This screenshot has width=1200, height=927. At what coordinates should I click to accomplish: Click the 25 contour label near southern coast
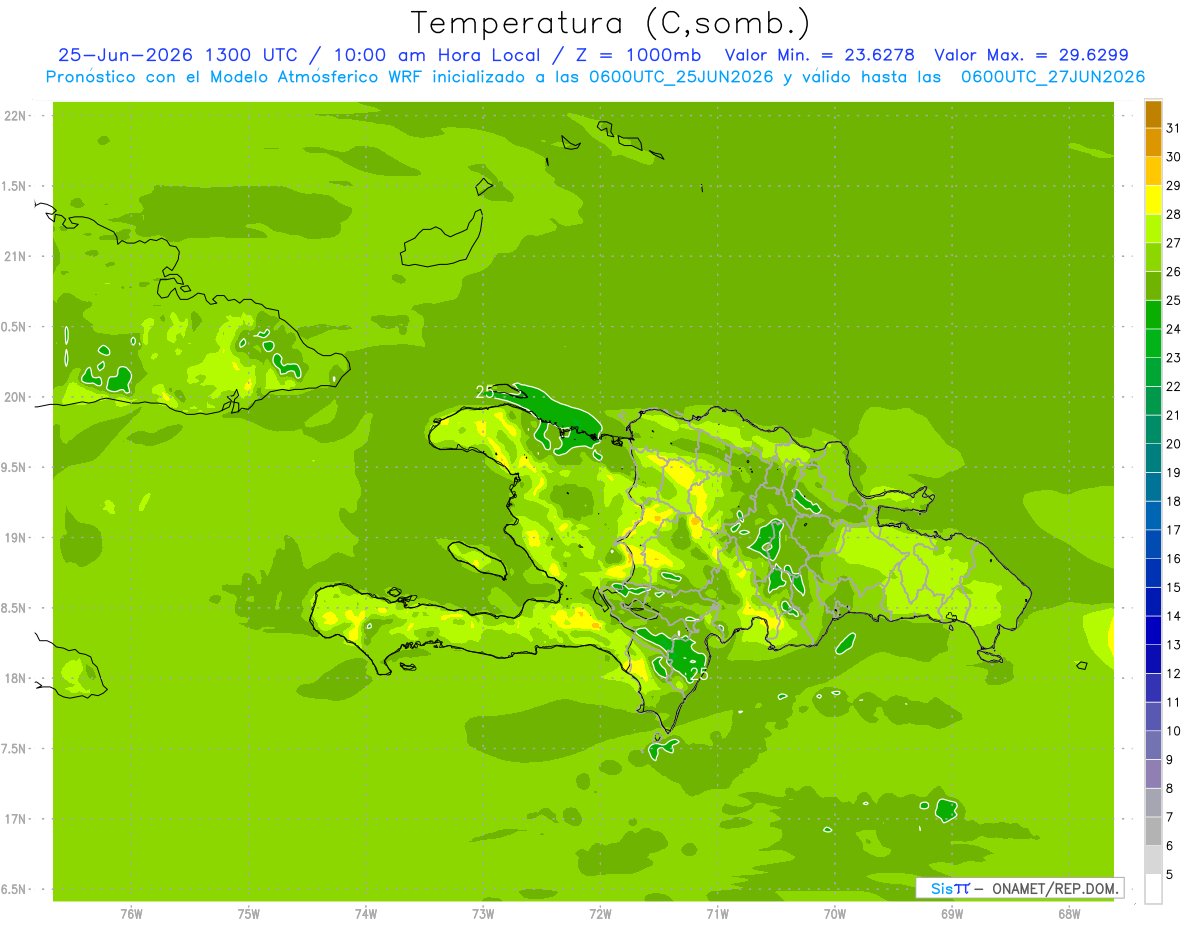[699, 674]
